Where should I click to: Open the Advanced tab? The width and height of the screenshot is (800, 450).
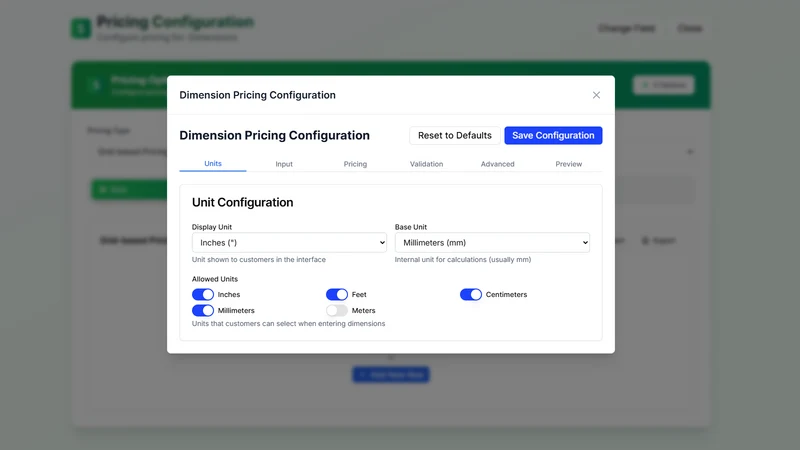coord(497,164)
